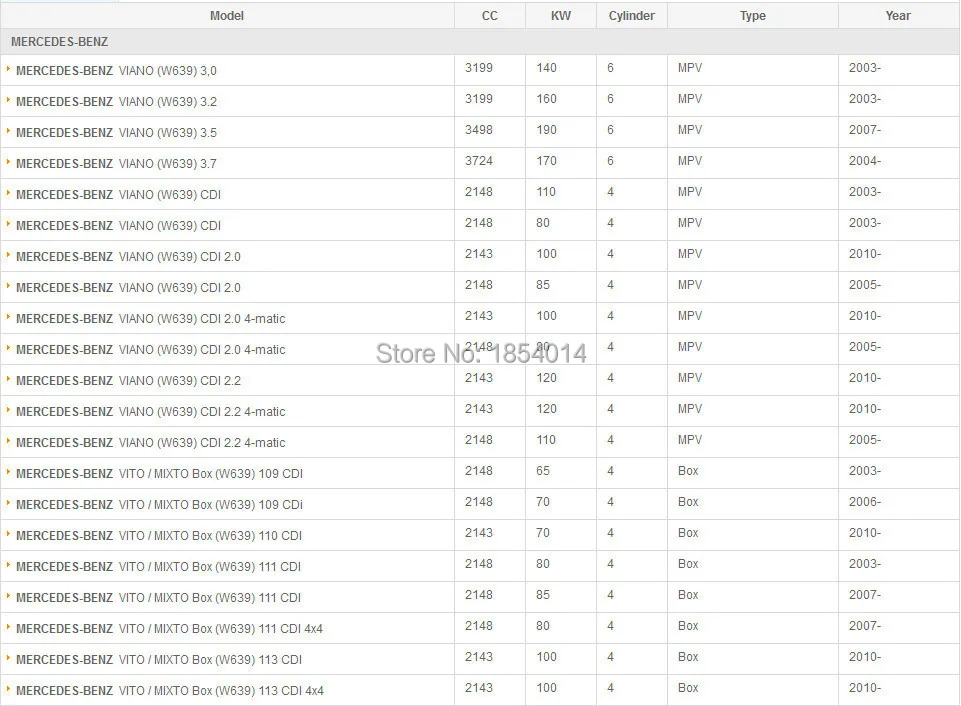
Task: Open the VITO / MIXTO Box (W639) 110 CDI link
Action: click(x=159, y=536)
